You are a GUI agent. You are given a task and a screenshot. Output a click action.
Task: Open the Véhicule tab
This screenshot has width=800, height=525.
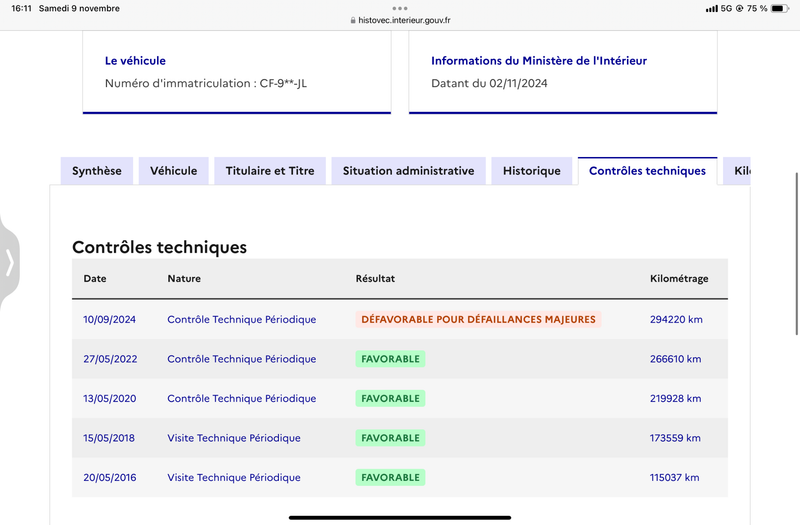[173, 171]
